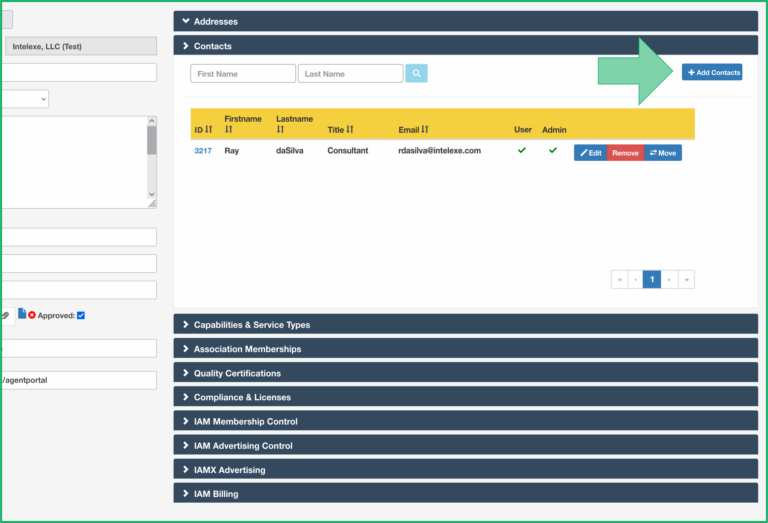
Task: Expand IAM Advertising Control section
Action: click(x=465, y=446)
